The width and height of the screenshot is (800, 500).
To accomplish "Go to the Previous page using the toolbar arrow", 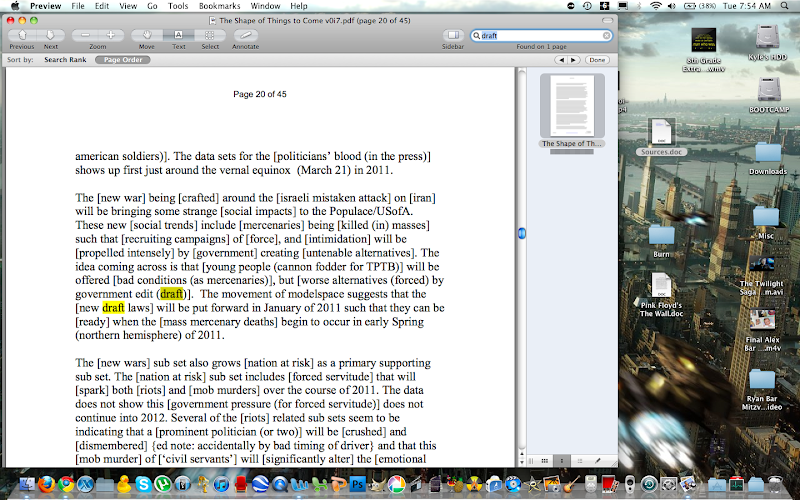I will click(x=22, y=35).
